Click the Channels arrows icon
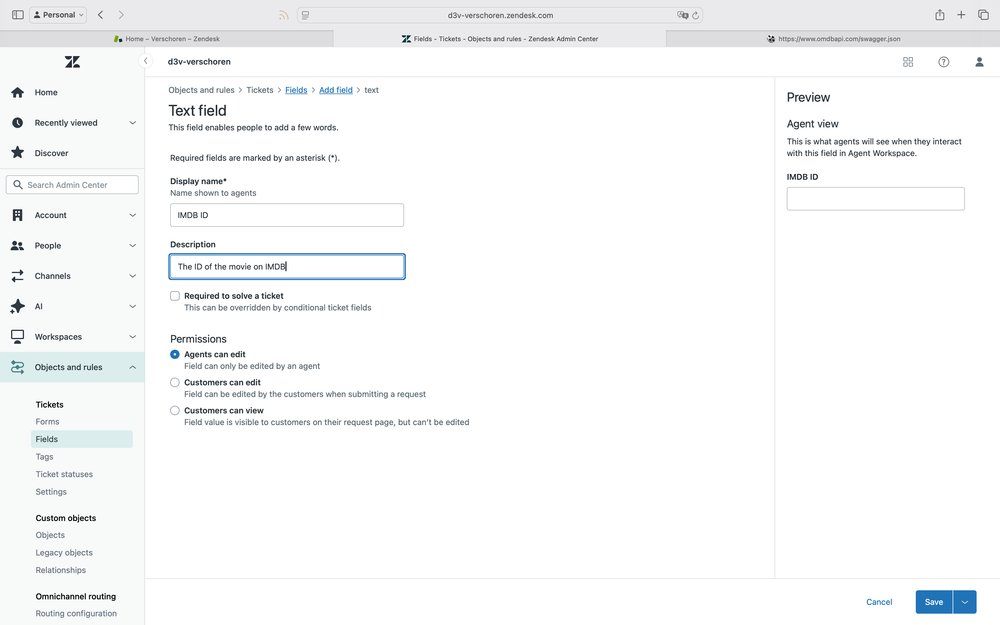This screenshot has height=625, width=1000. click(x=18, y=275)
